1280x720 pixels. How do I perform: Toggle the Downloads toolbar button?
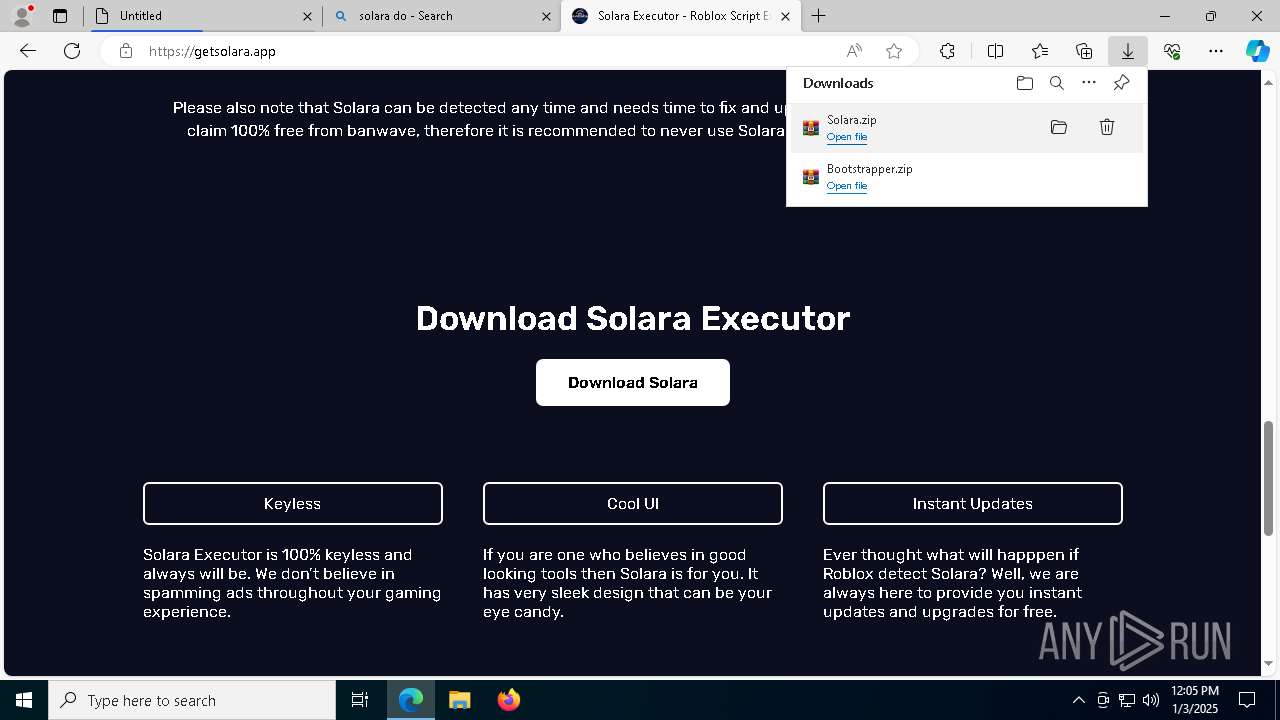[x=1128, y=51]
